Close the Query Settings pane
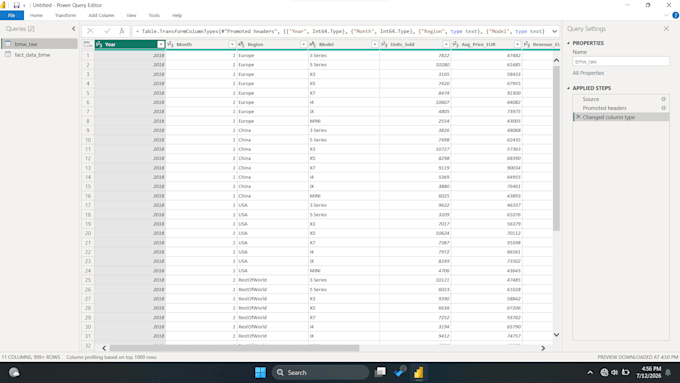The height and width of the screenshot is (383, 680). (x=666, y=29)
